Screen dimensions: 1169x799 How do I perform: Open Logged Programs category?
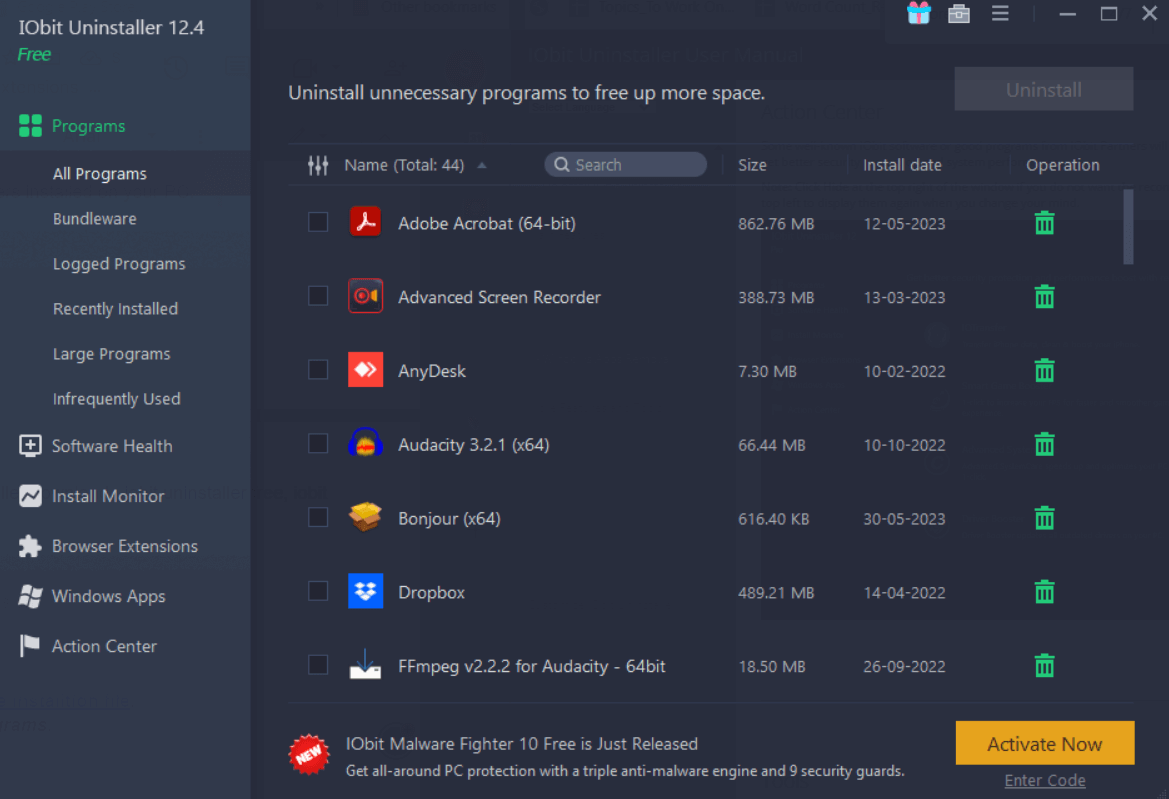(119, 264)
